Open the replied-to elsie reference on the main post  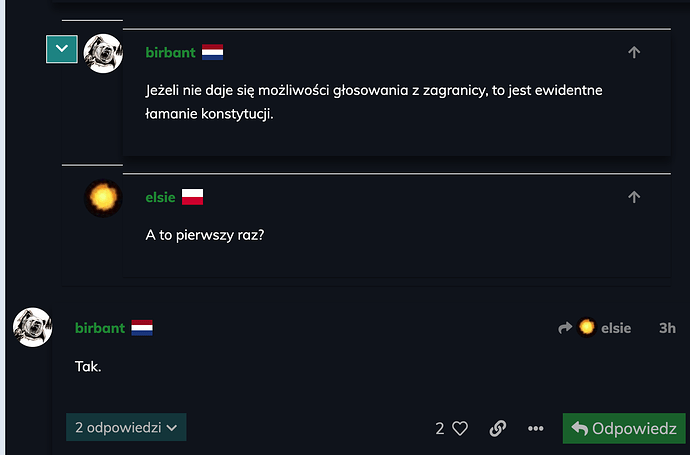606,328
